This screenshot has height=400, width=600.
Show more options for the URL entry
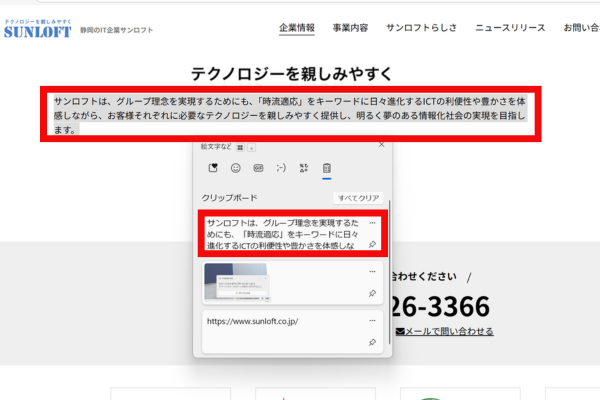372,320
